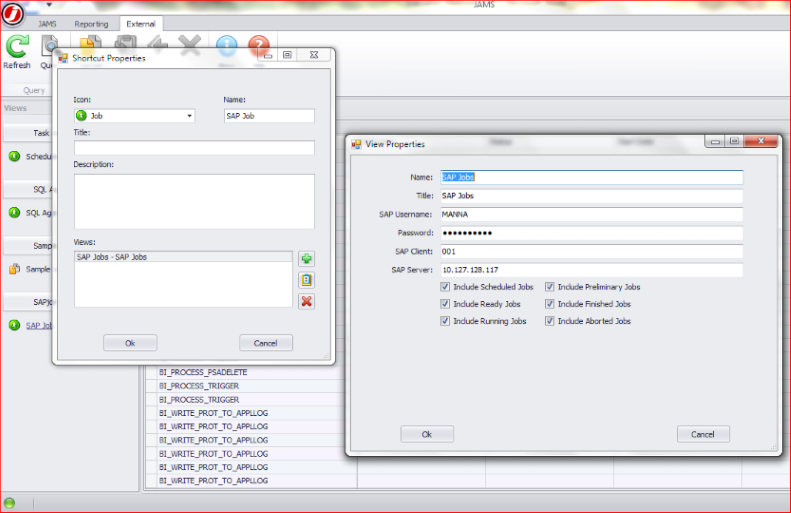Select the External ribbon tab
This screenshot has width=791, height=513.
click(x=141, y=24)
